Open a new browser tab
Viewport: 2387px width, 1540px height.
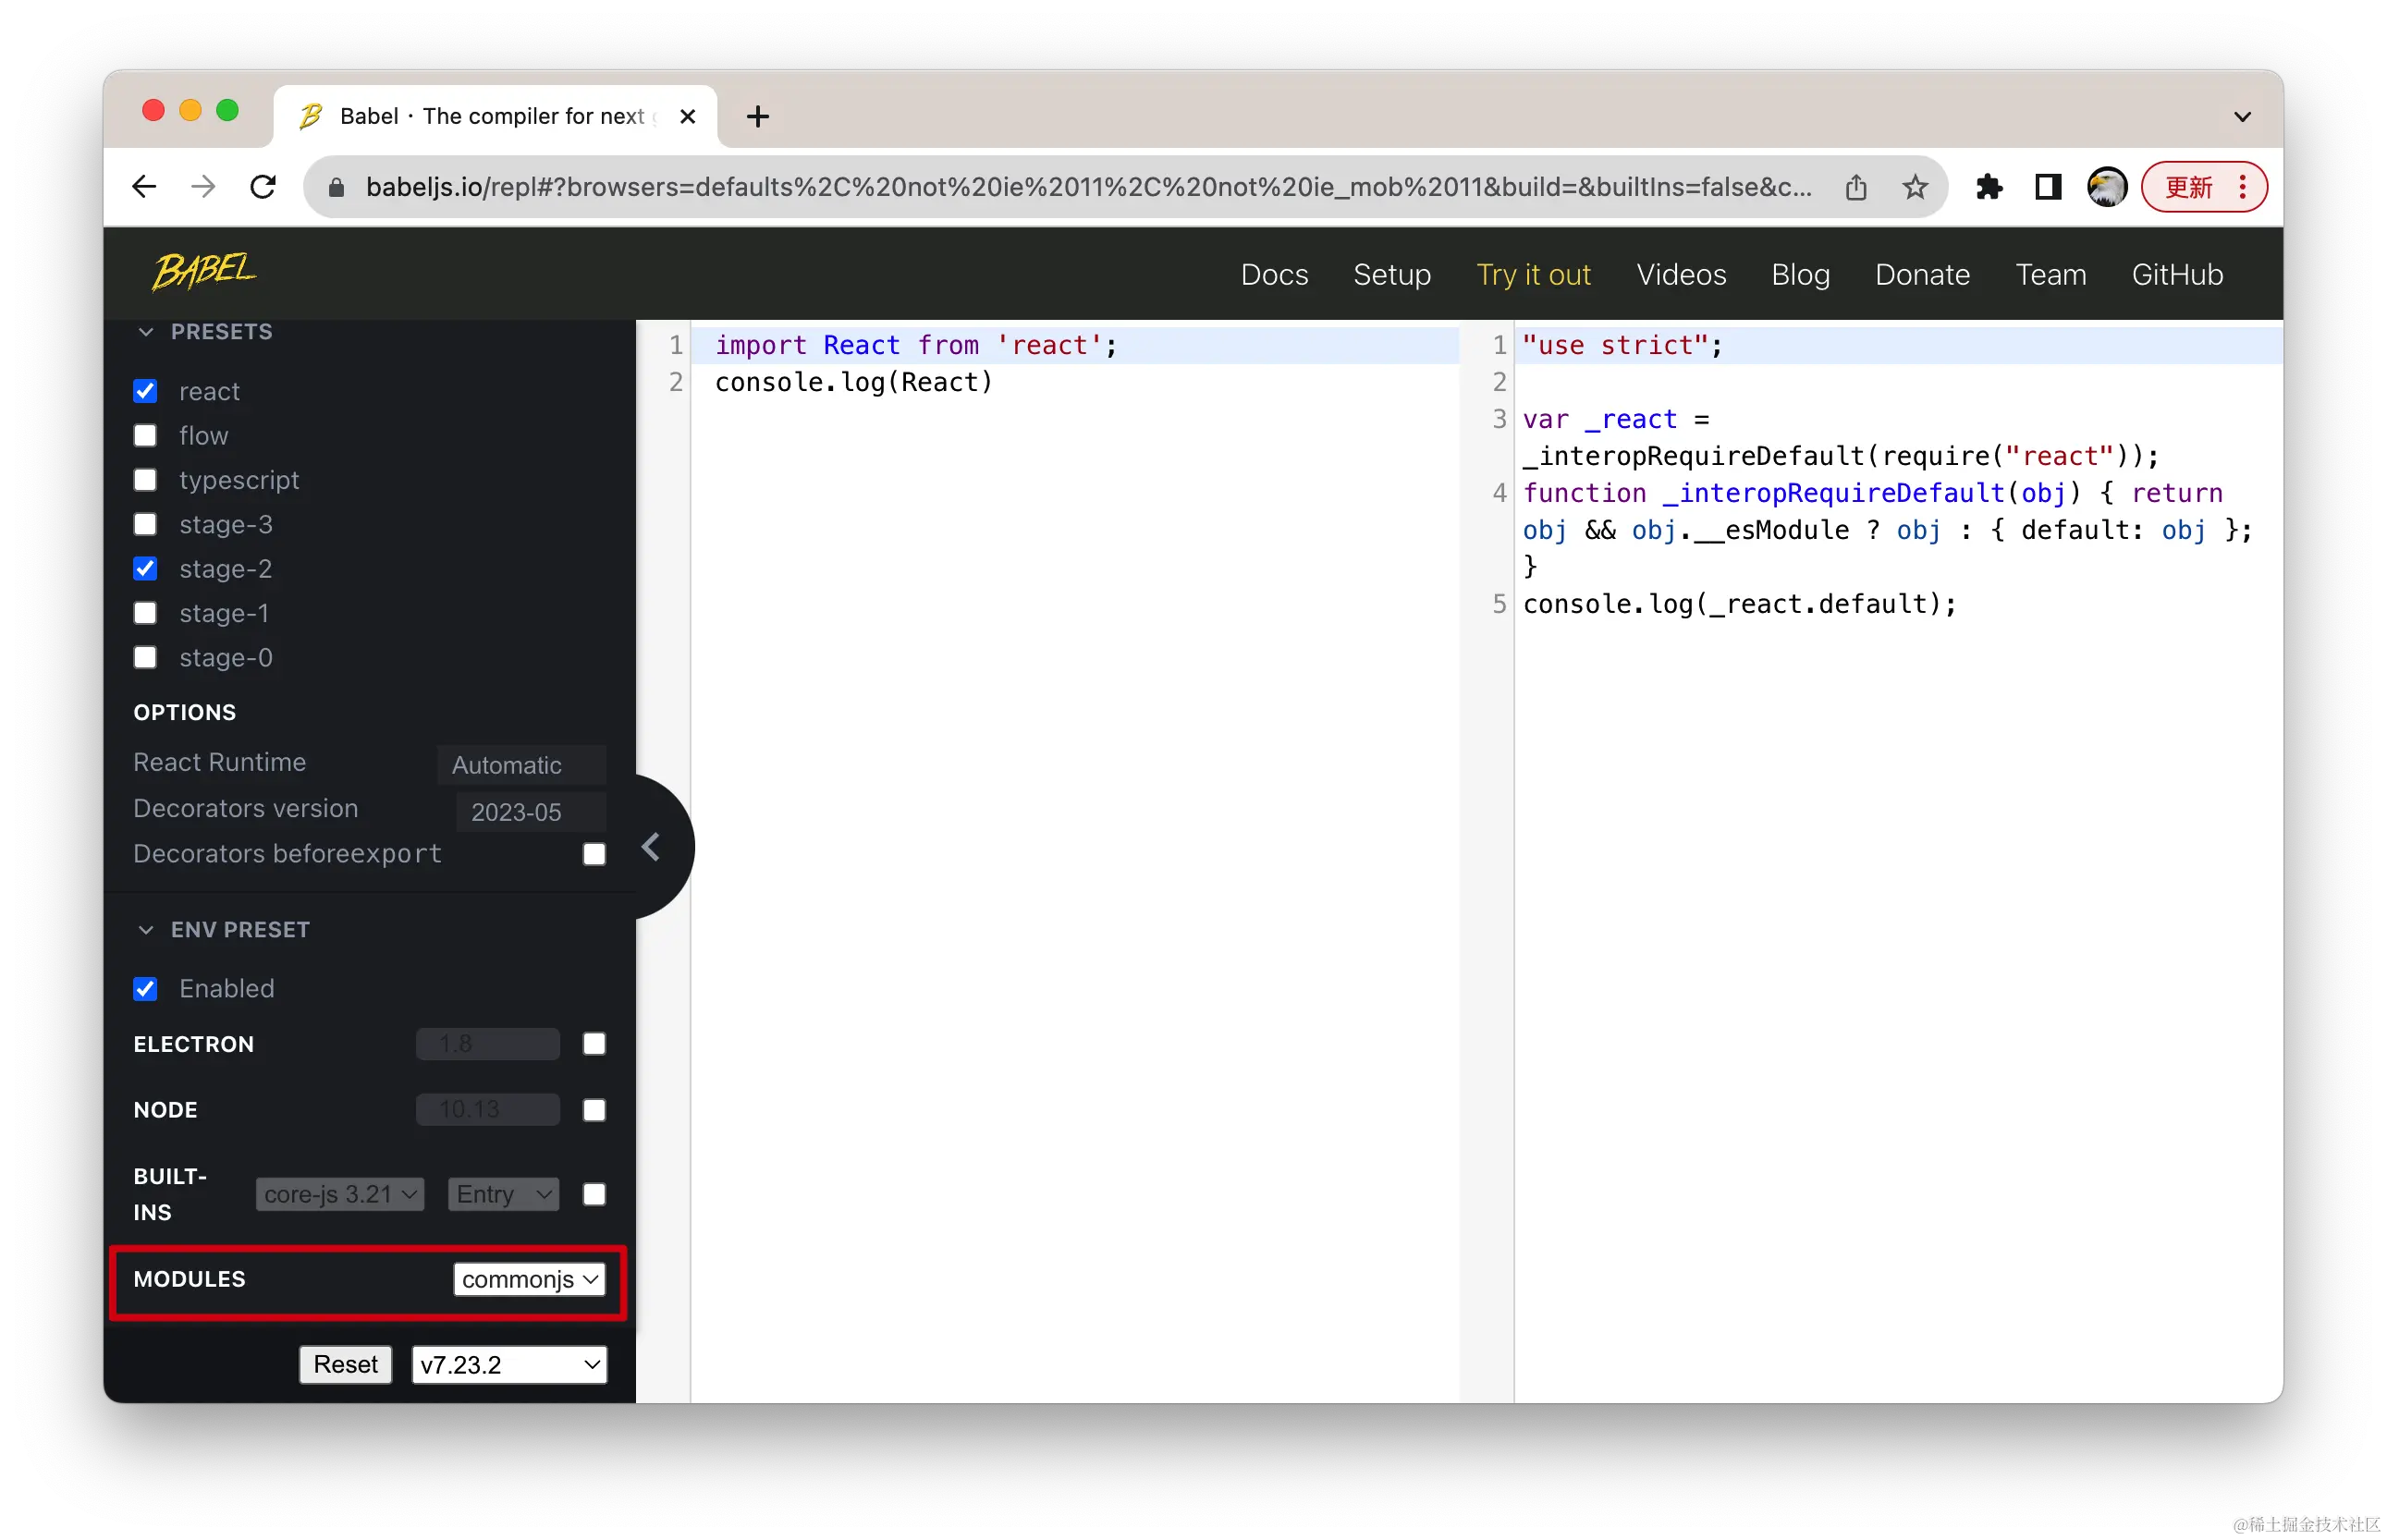(x=758, y=117)
